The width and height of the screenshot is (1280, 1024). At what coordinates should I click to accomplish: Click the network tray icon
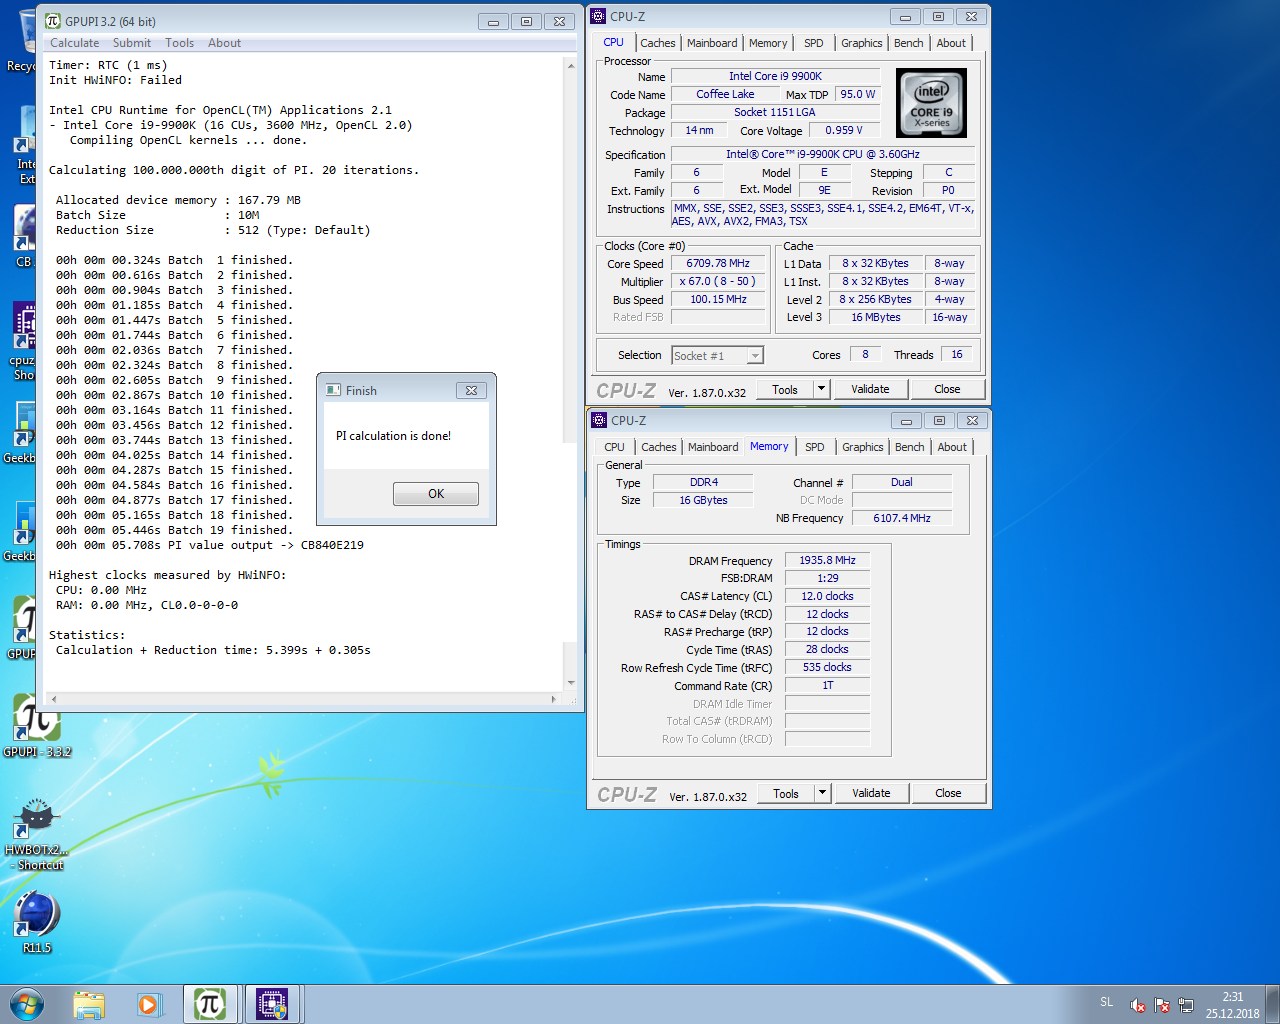tap(1186, 1005)
